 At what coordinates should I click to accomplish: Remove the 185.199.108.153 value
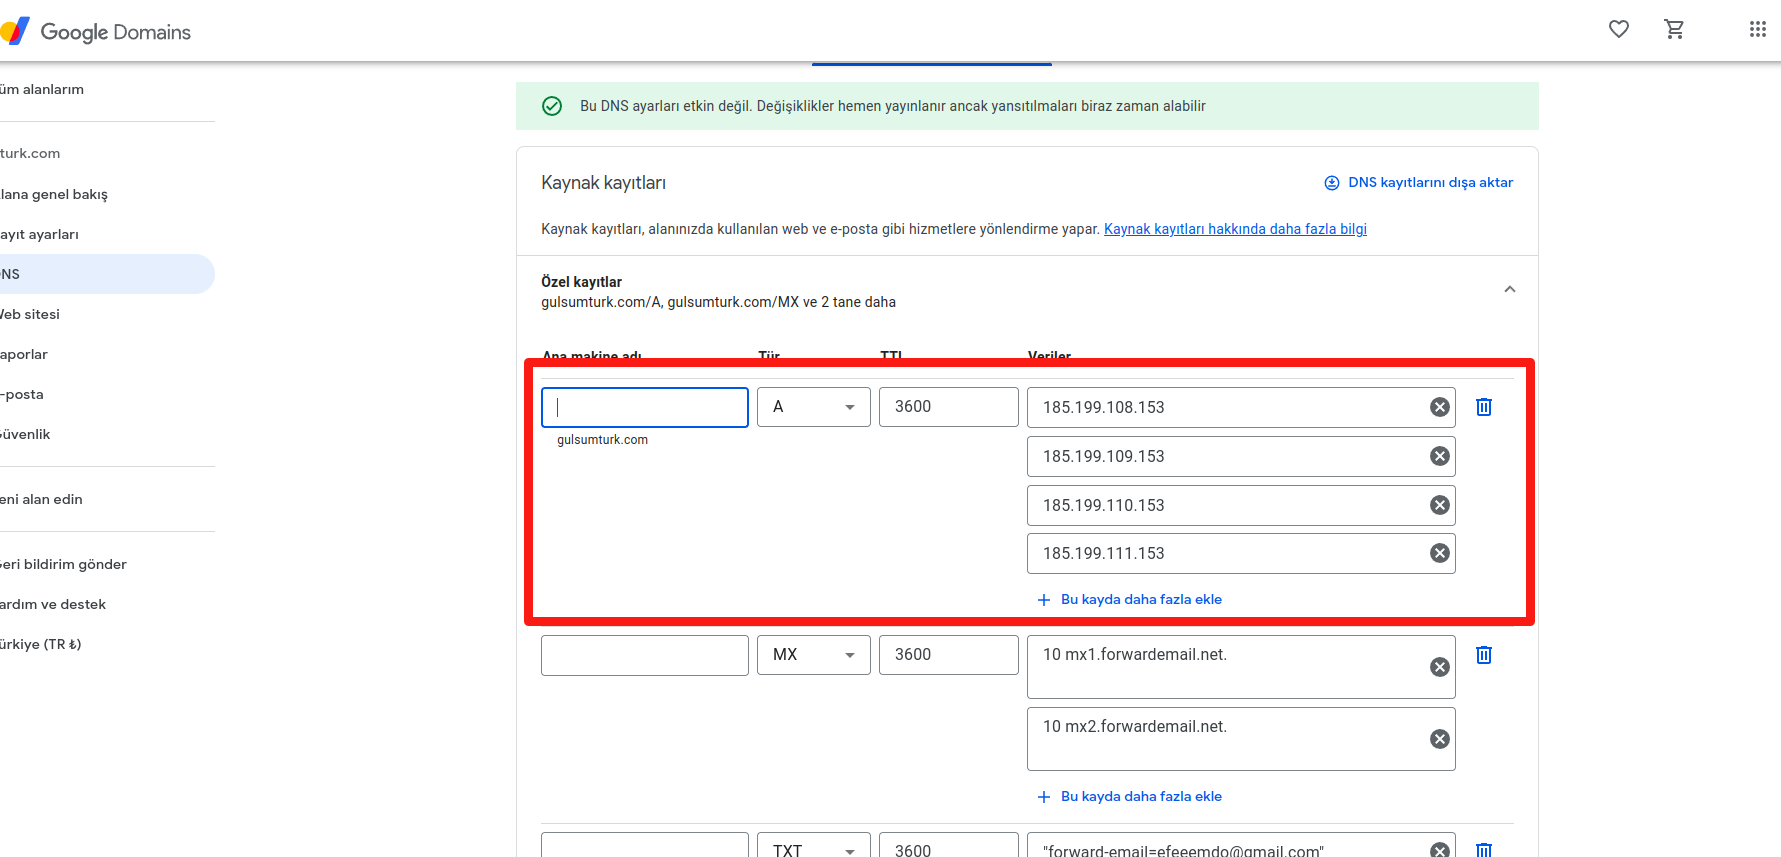1440,407
